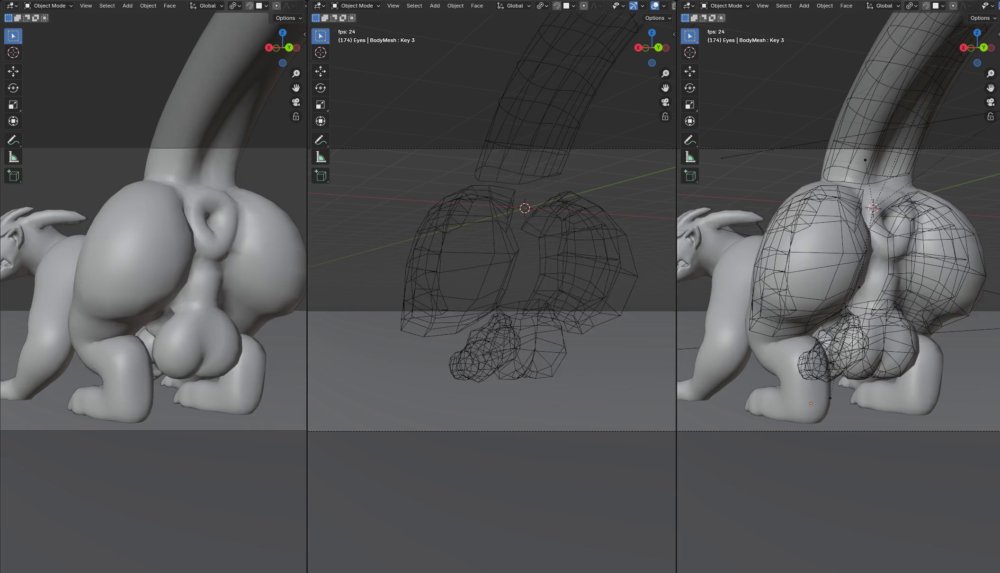Open View menu in right viewport

pyautogui.click(x=762, y=6)
